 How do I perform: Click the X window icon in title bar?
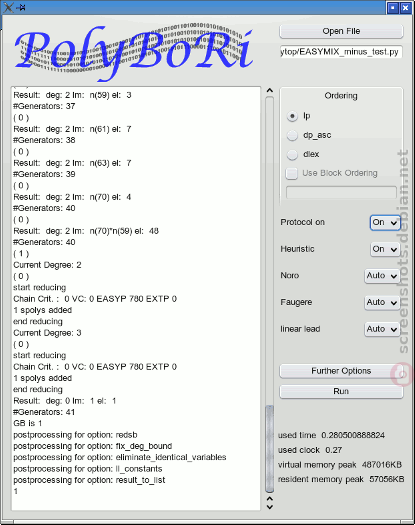(x=8, y=7)
